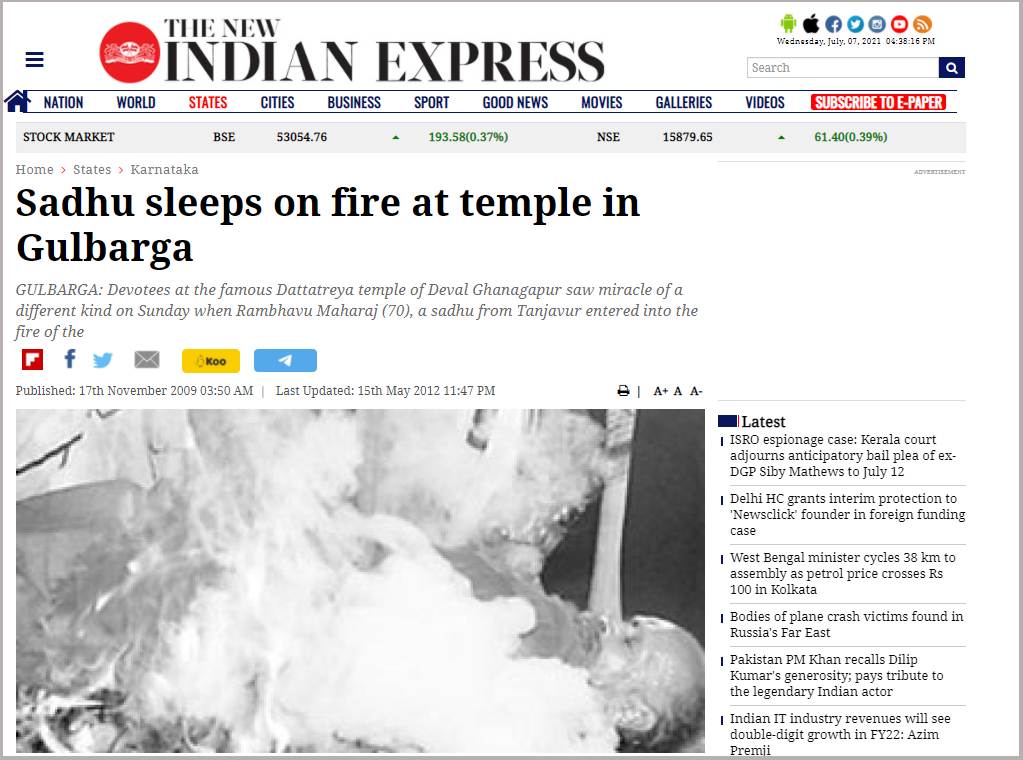Decrease font size with A-

[x=696, y=391]
